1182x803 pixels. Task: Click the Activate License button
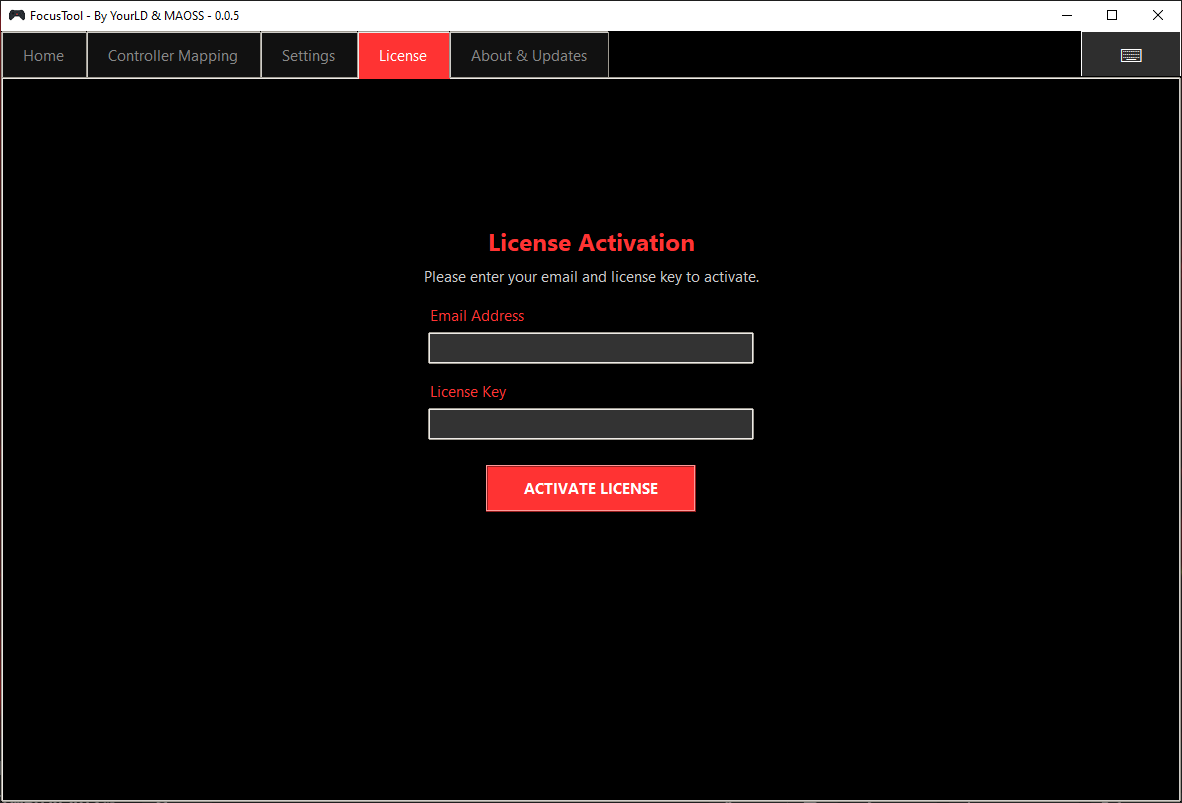coord(590,488)
